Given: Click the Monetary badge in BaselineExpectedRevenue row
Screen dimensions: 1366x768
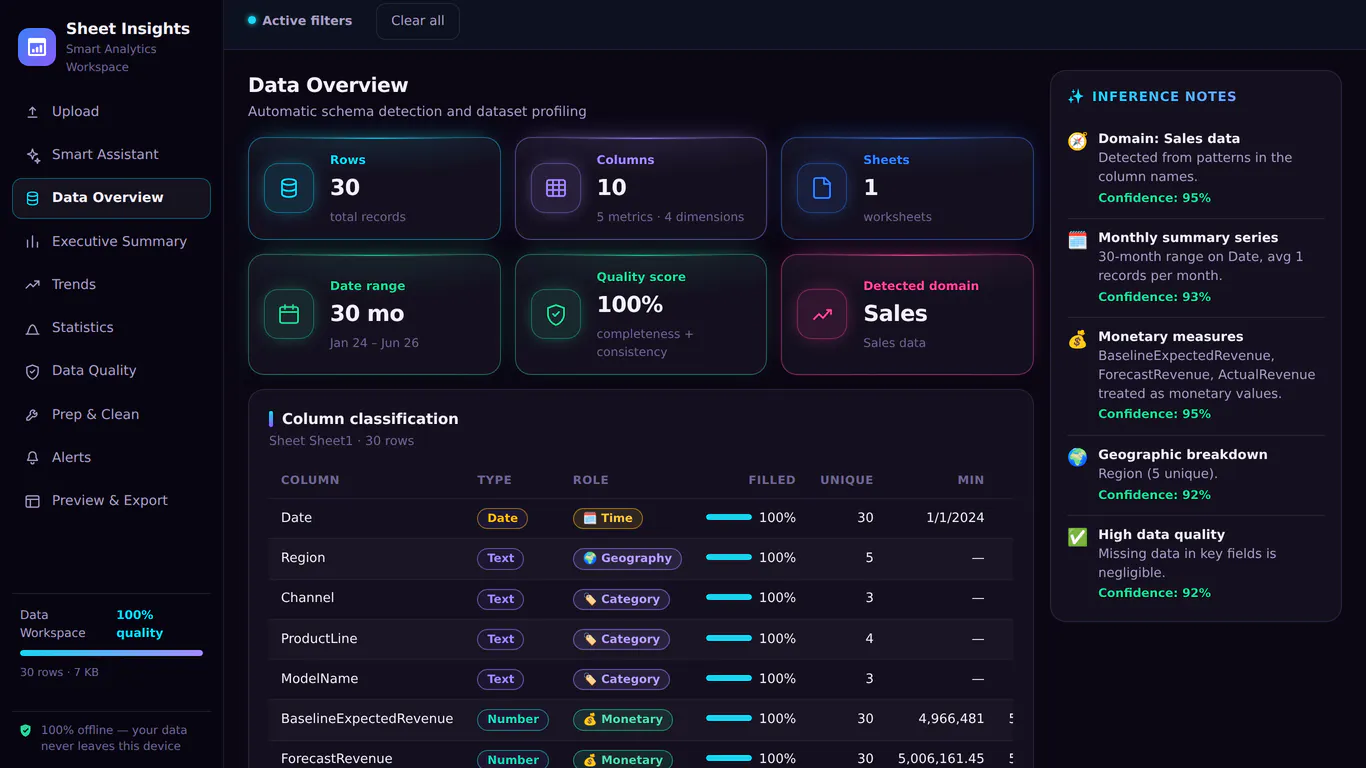Looking at the screenshot, I should click(623, 719).
